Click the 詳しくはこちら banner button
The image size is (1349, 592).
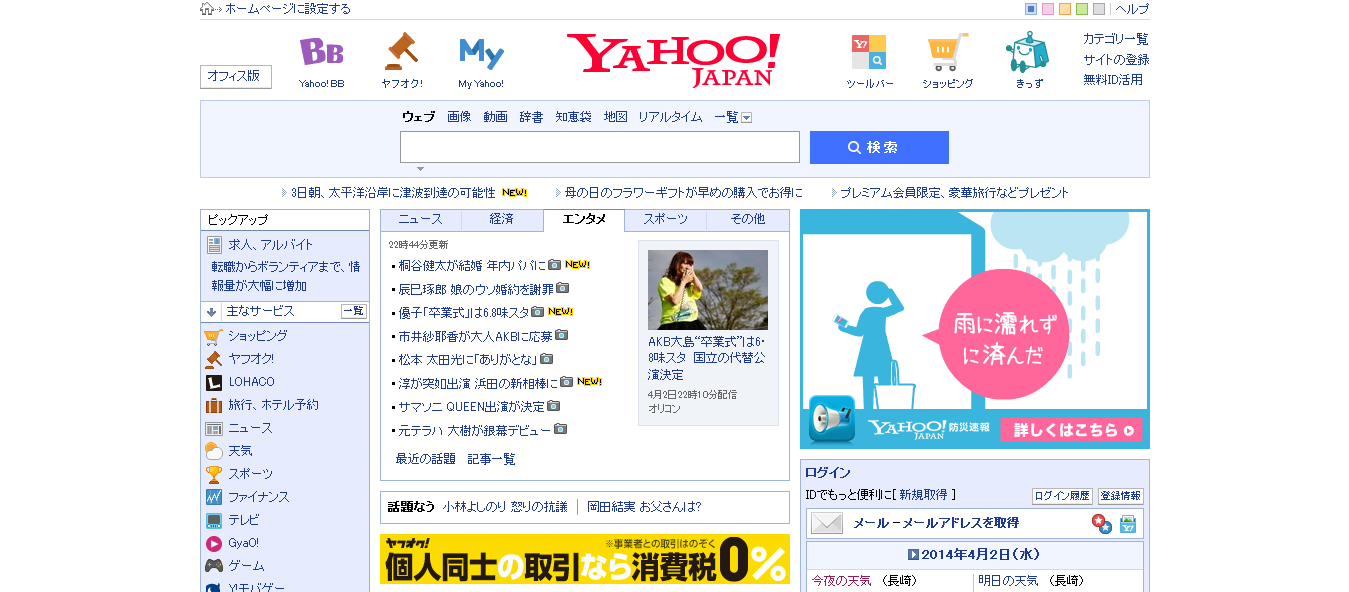(1071, 430)
